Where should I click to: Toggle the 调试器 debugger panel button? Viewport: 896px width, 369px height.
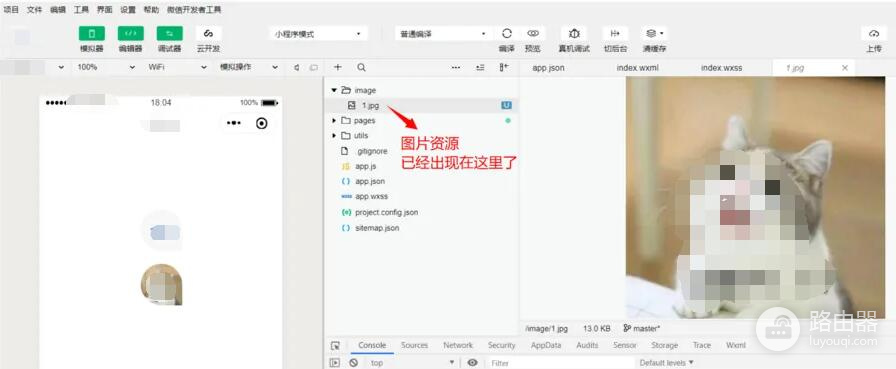point(169,33)
